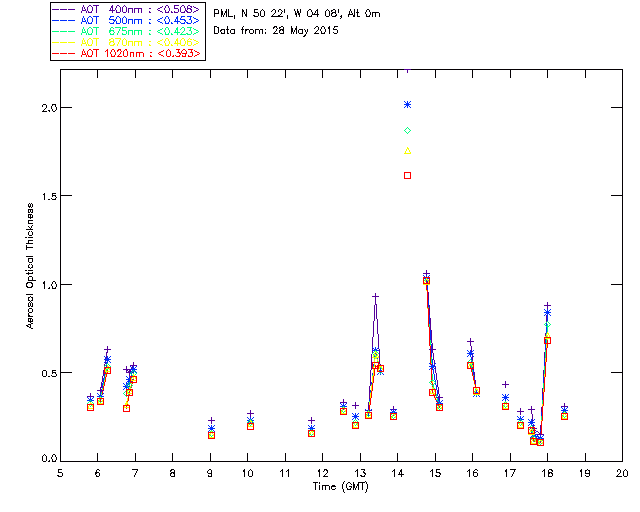The height and width of the screenshot is (512, 640).
Task: Click the AOT 1020nm legend entry
Action: point(128,53)
